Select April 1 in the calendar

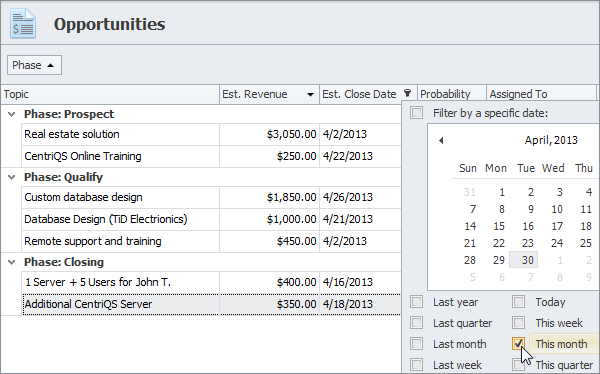[501, 192]
